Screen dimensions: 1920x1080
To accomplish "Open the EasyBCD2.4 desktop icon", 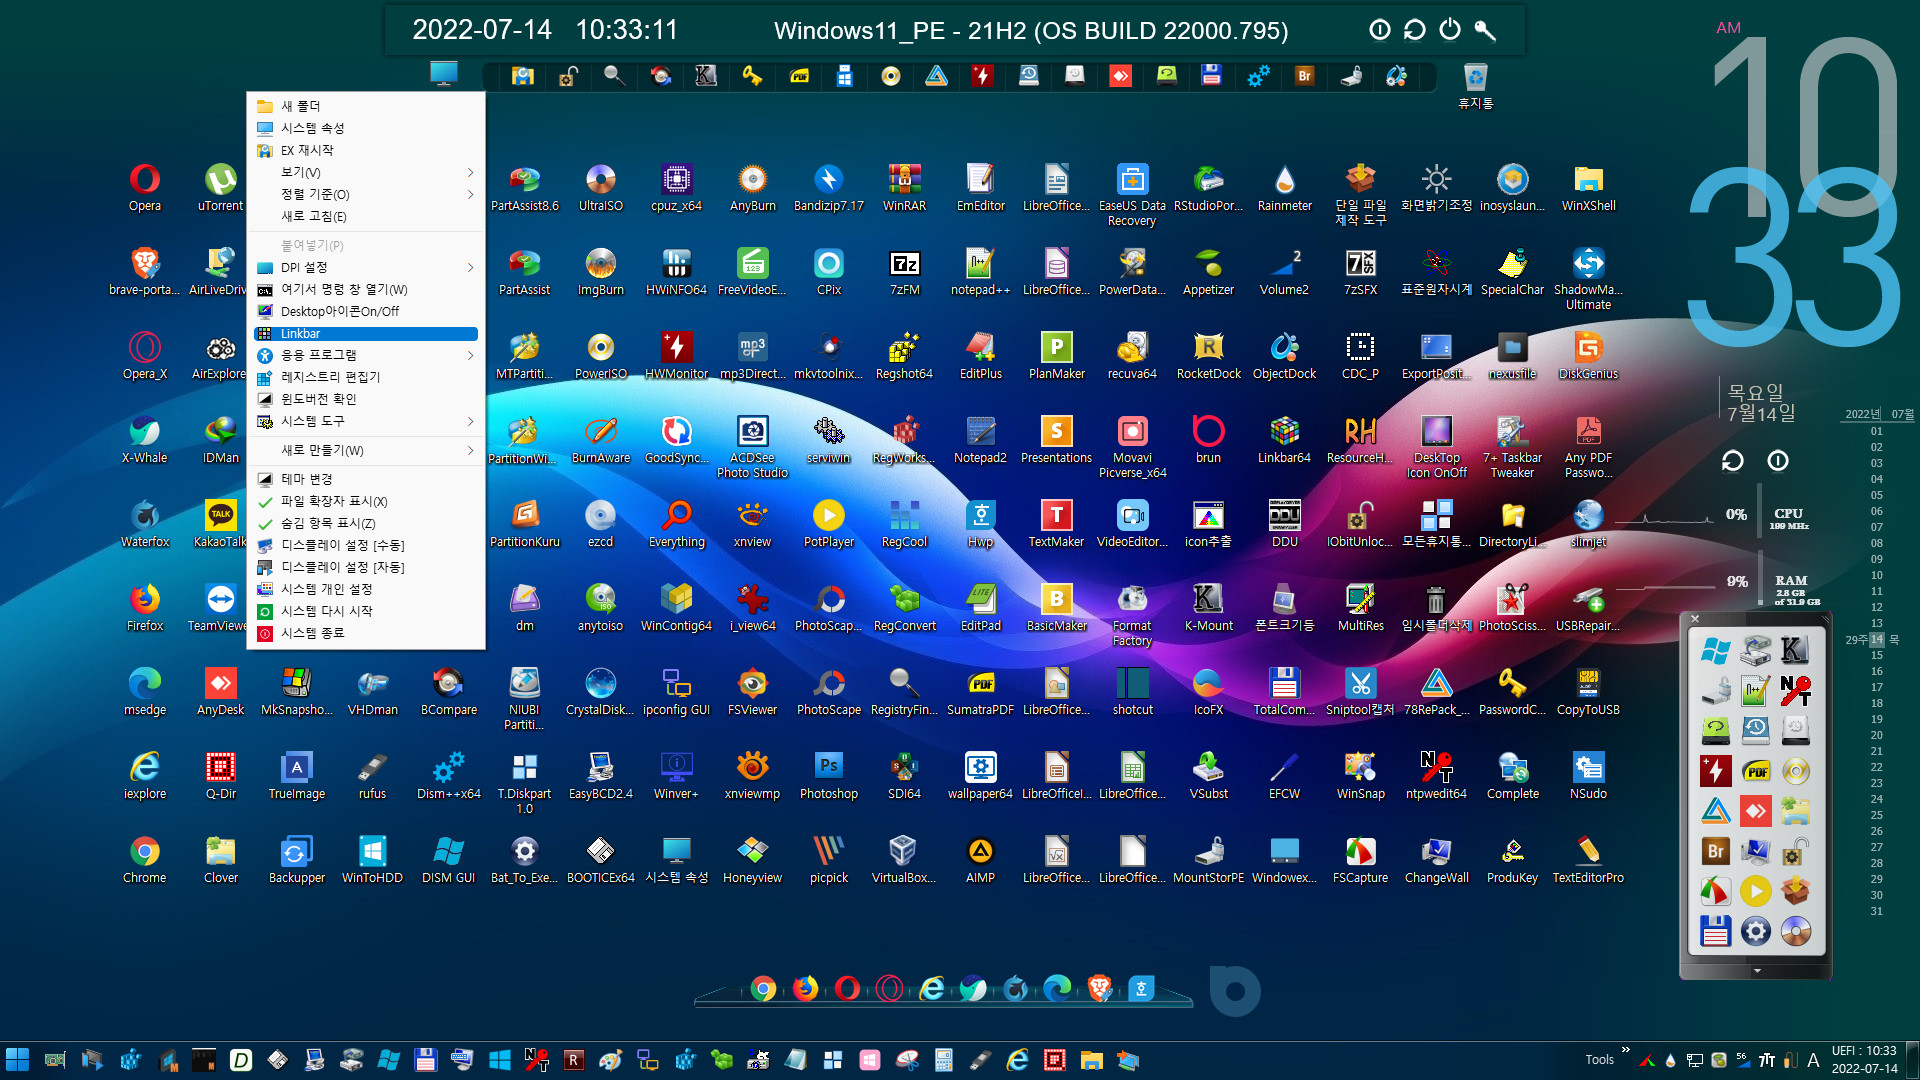I will [600, 775].
